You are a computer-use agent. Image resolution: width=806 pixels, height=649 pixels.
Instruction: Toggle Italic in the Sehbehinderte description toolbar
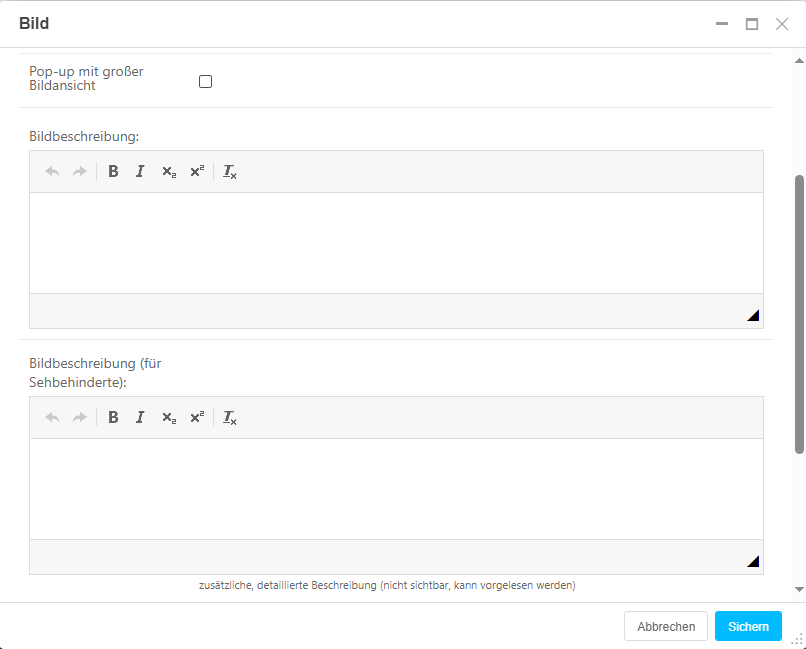[x=140, y=417]
